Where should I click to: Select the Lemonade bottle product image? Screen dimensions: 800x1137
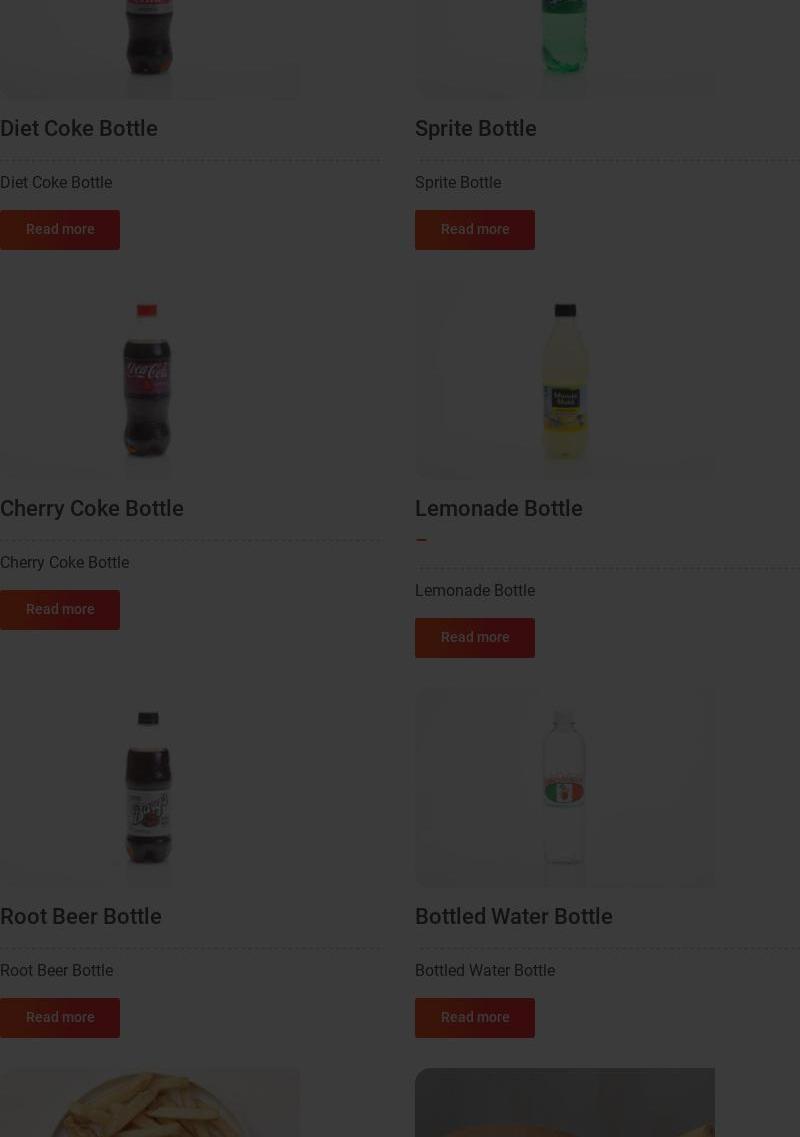coord(564,380)
